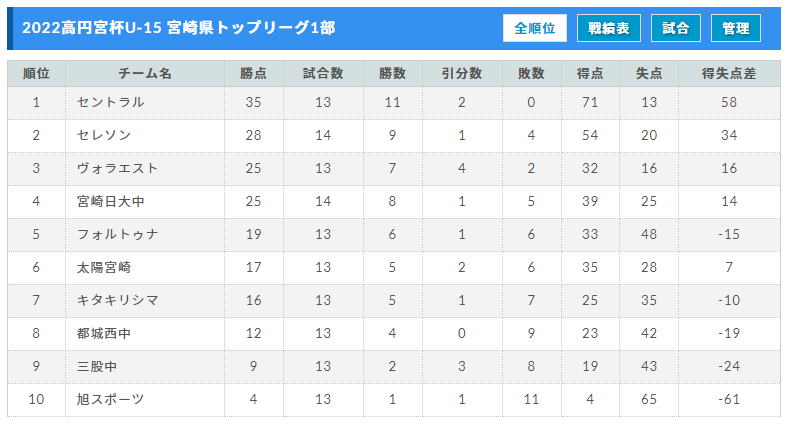Click the 試合数 column header

323,73
